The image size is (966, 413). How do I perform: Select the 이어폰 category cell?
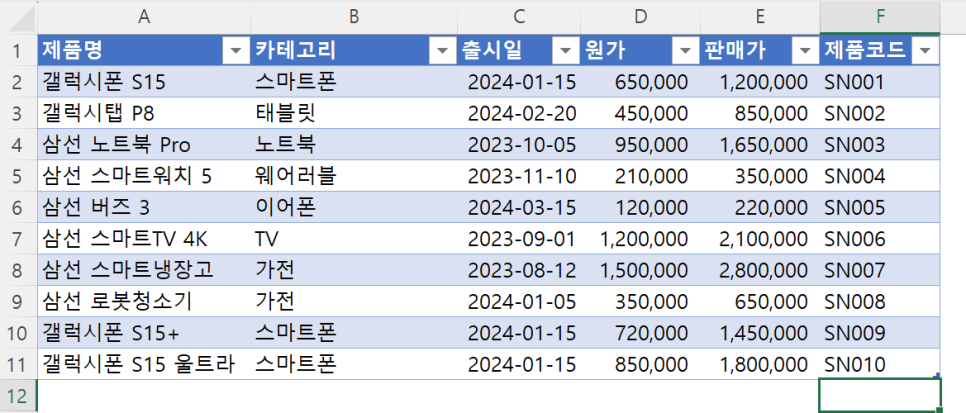[354, 208]
